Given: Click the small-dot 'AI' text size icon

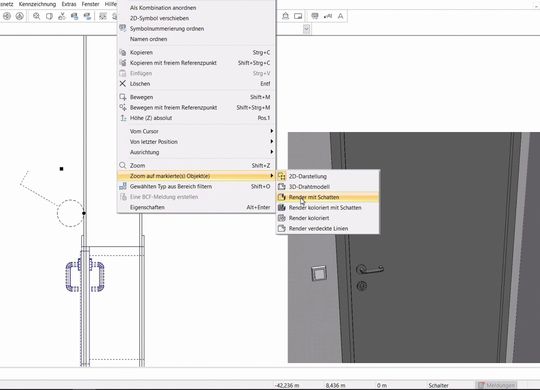Looking at the screenshot, I should coord(328,16).
